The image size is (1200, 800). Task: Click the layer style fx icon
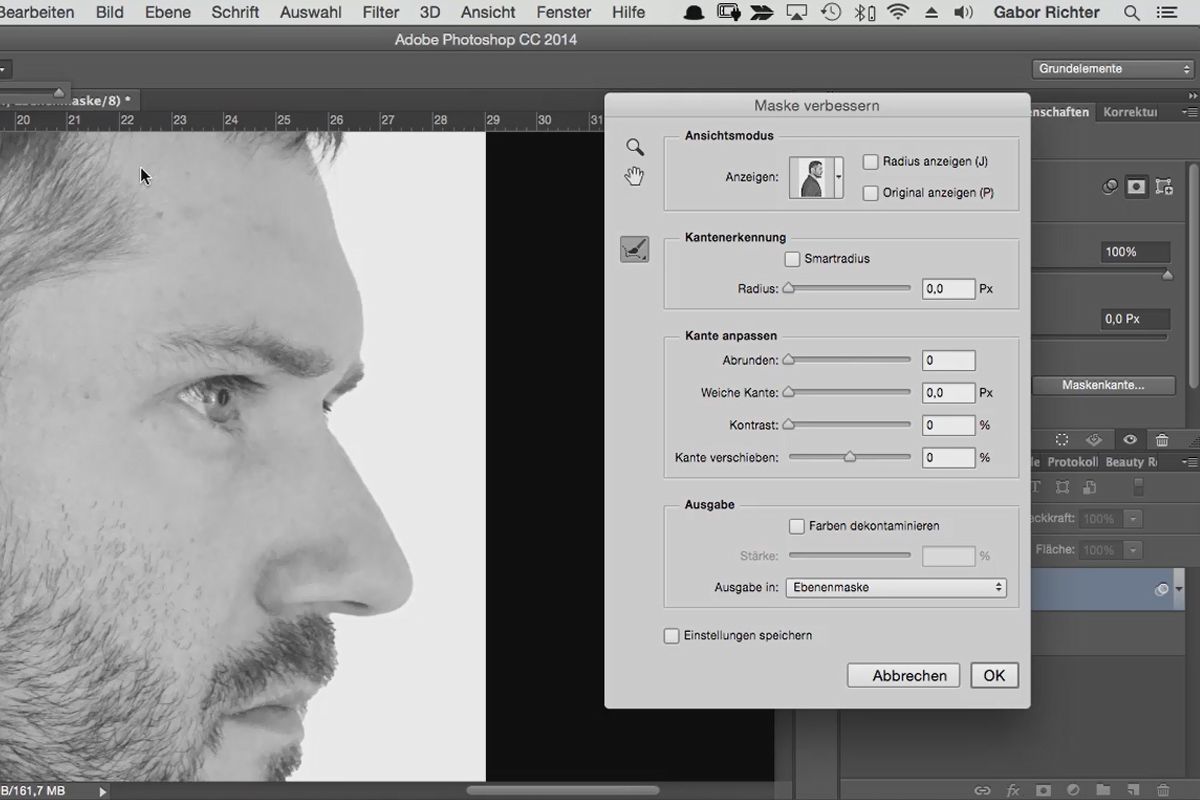(1013, 790)
